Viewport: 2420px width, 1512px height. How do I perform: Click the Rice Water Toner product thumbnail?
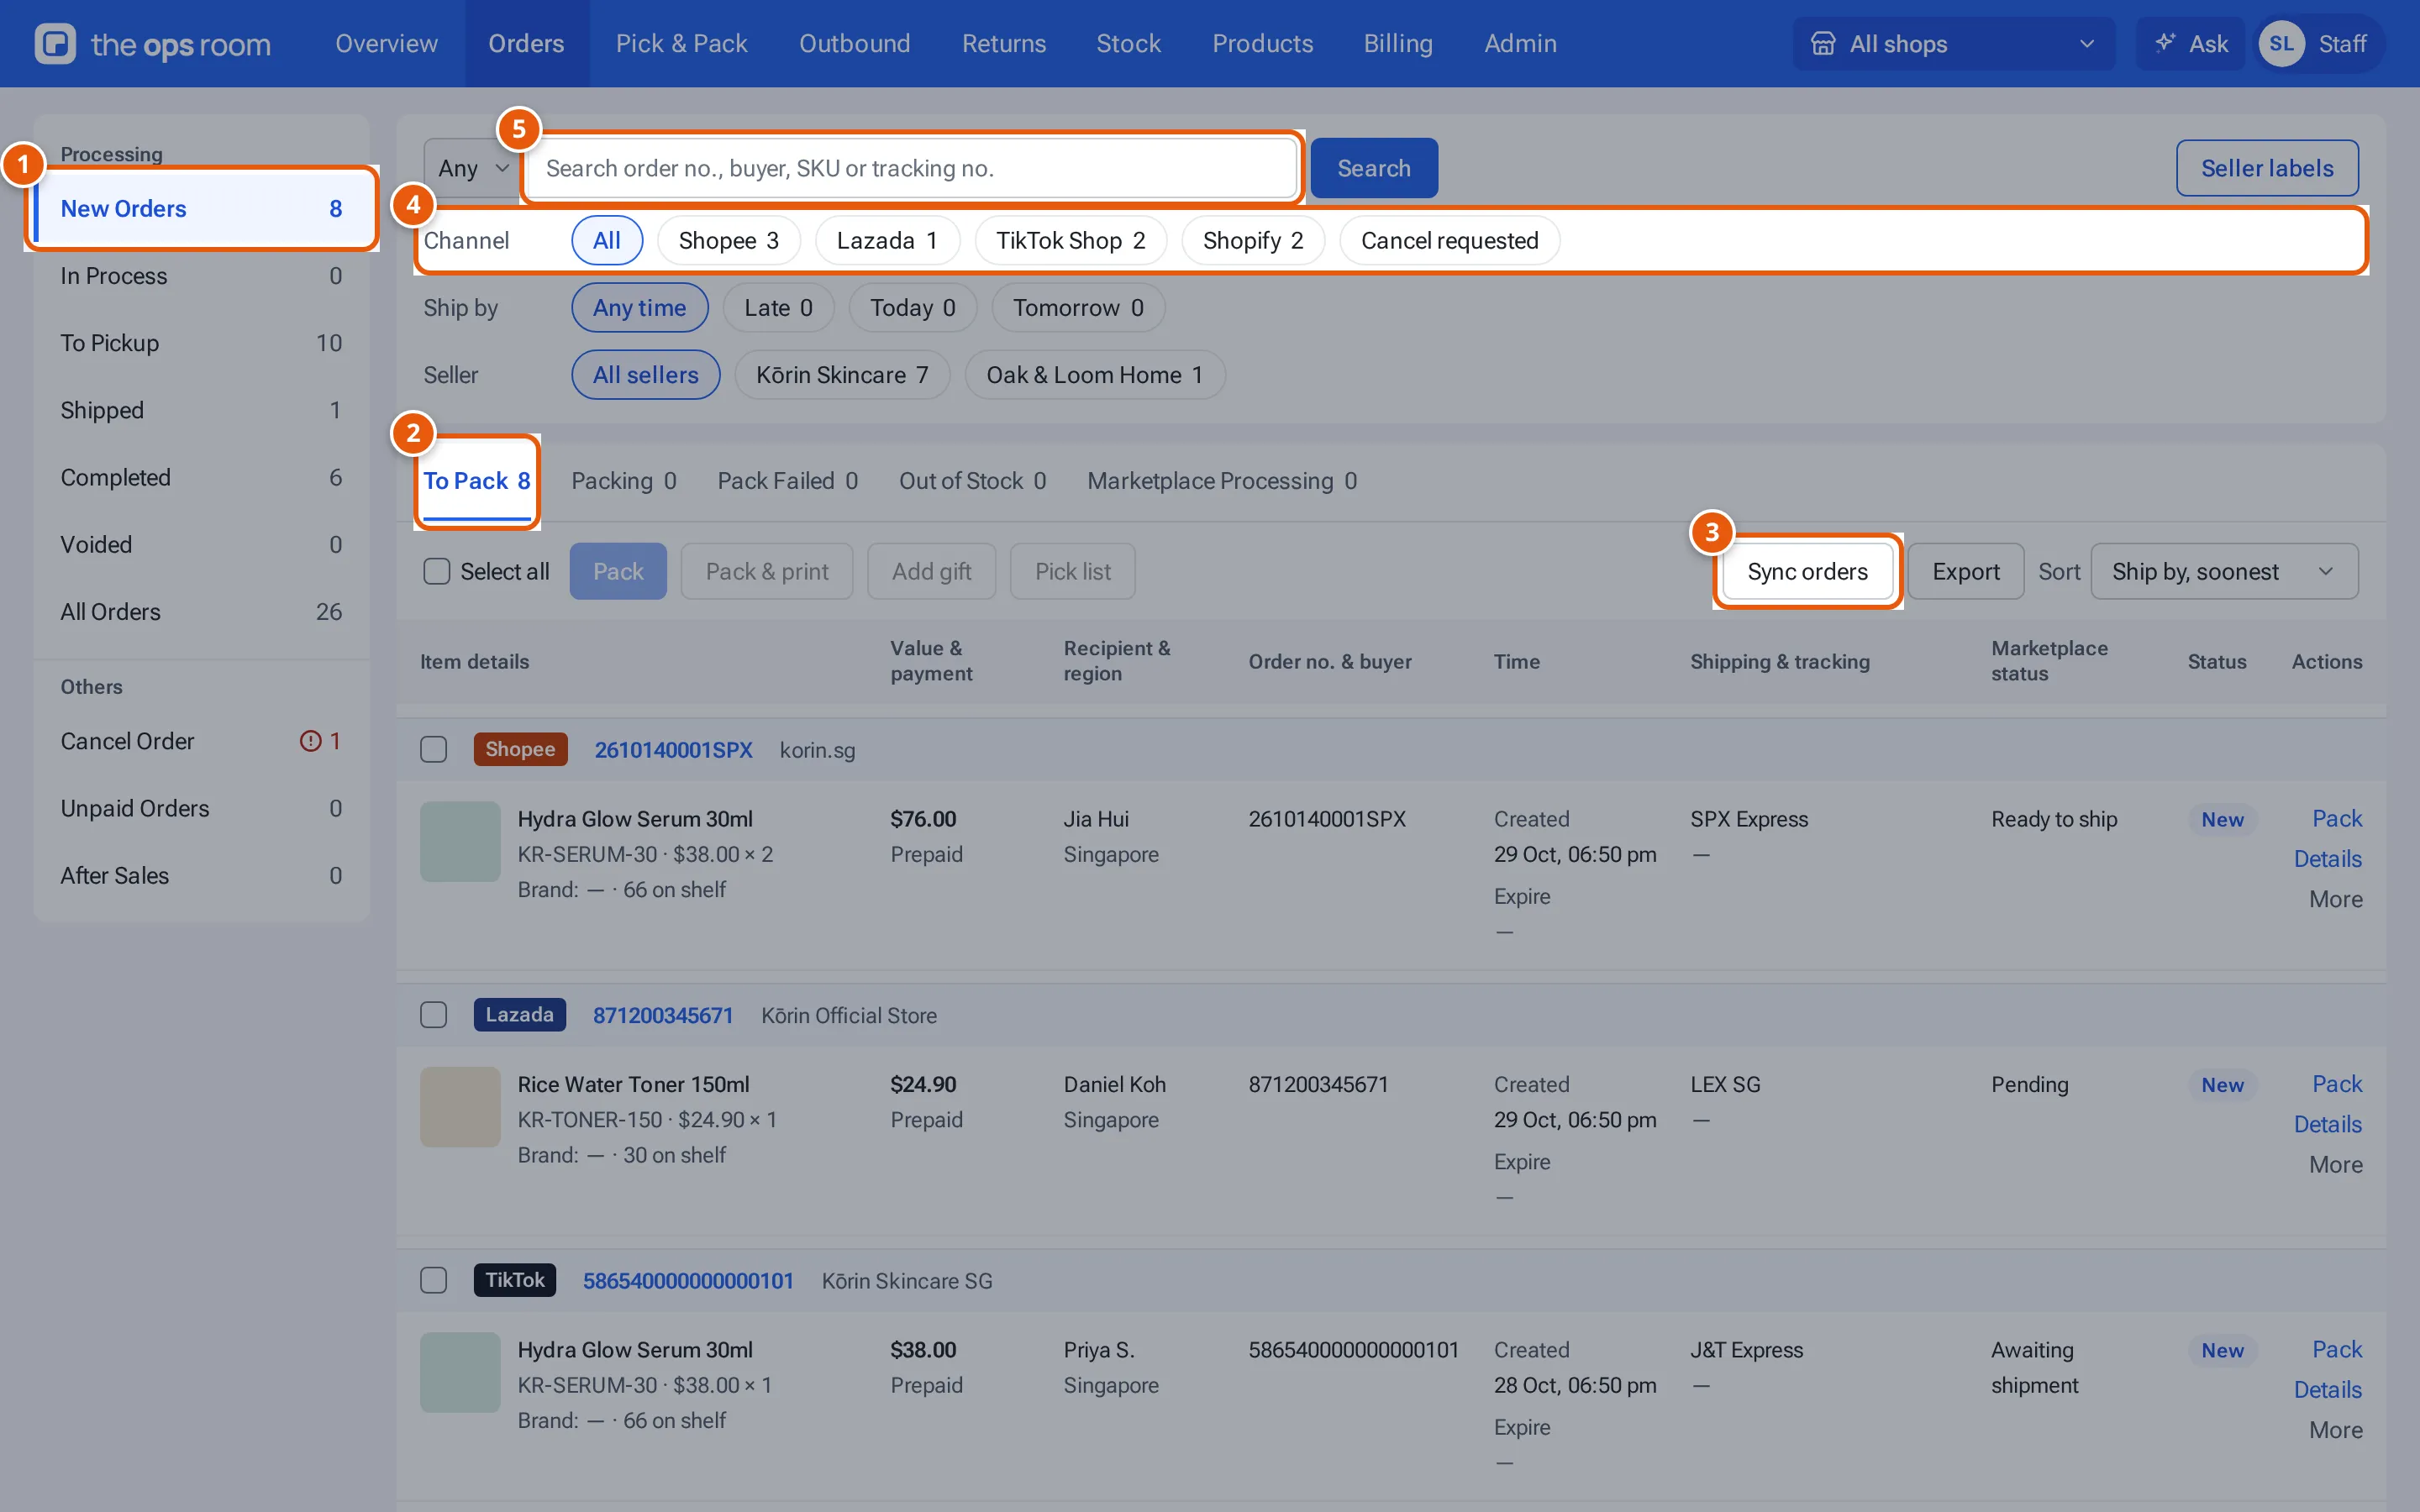coord(460,1106)
